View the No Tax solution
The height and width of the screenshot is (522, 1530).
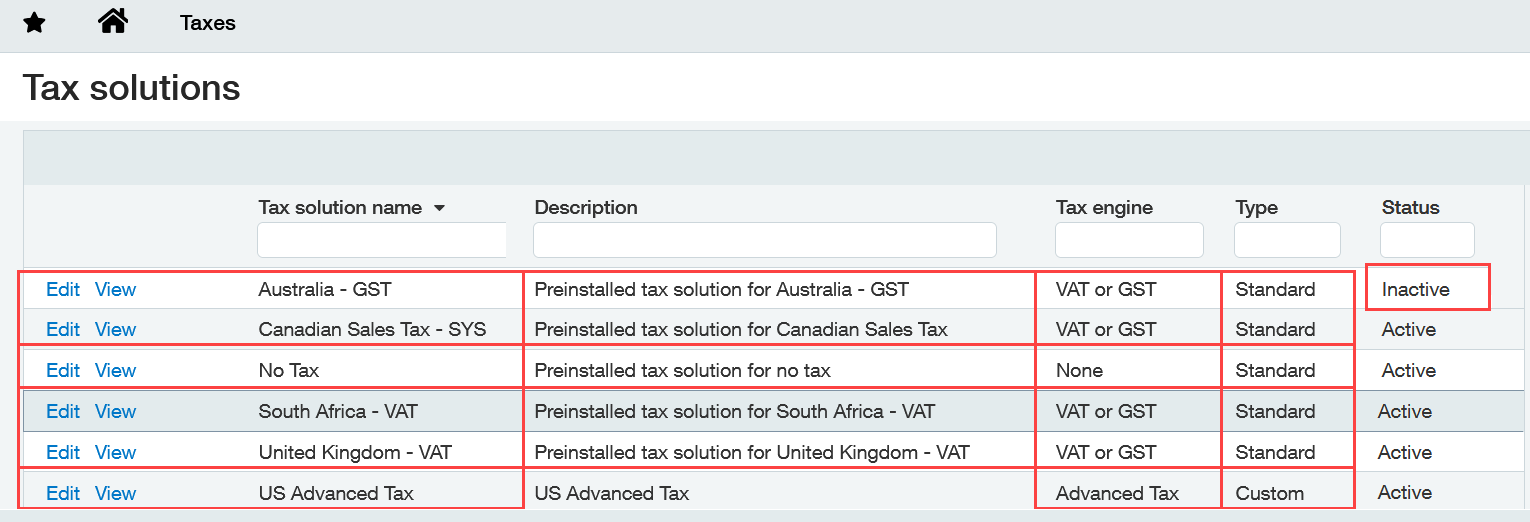pos(115,370)
